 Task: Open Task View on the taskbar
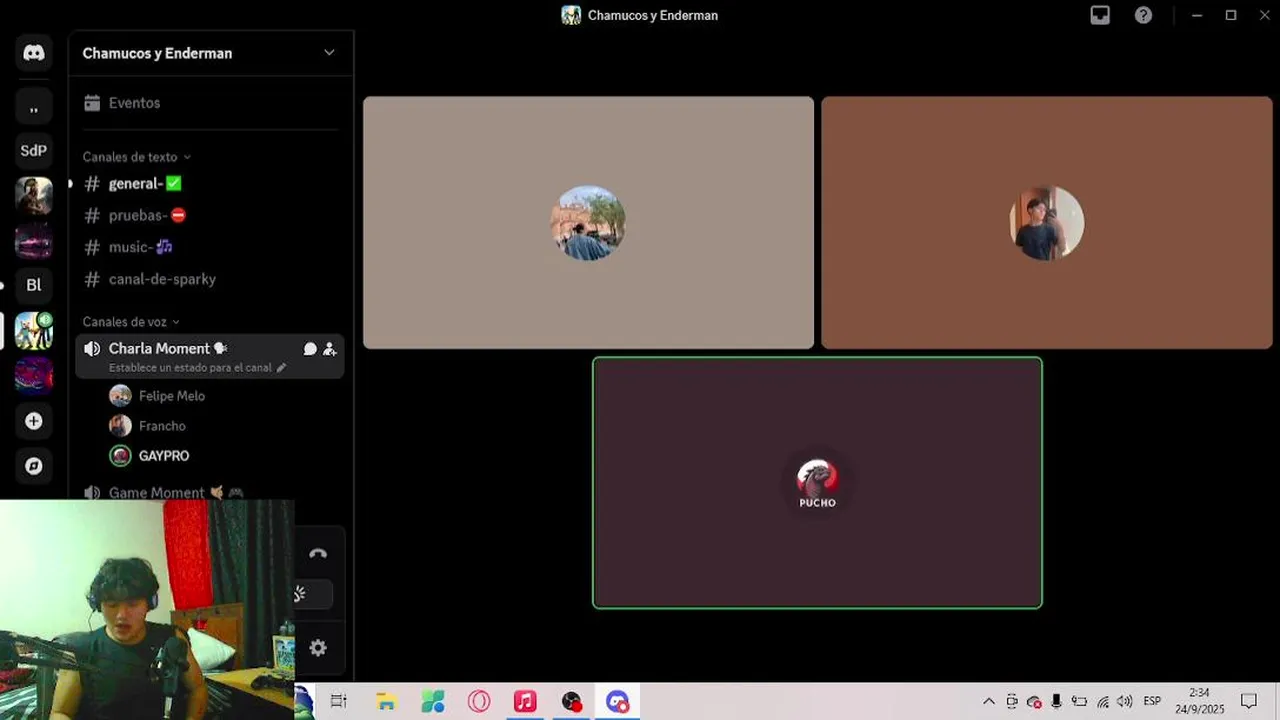point(339,702)
